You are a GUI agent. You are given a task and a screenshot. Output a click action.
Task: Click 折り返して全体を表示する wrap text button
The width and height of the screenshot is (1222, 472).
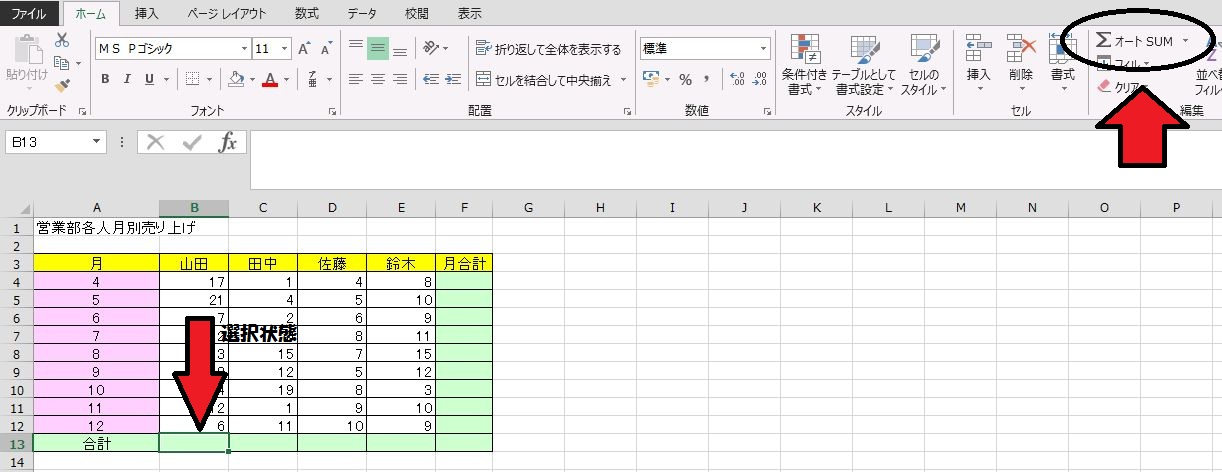(548, 49)
